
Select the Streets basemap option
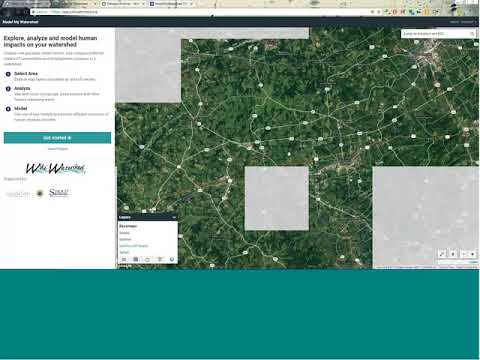click(x=124, y=233)
